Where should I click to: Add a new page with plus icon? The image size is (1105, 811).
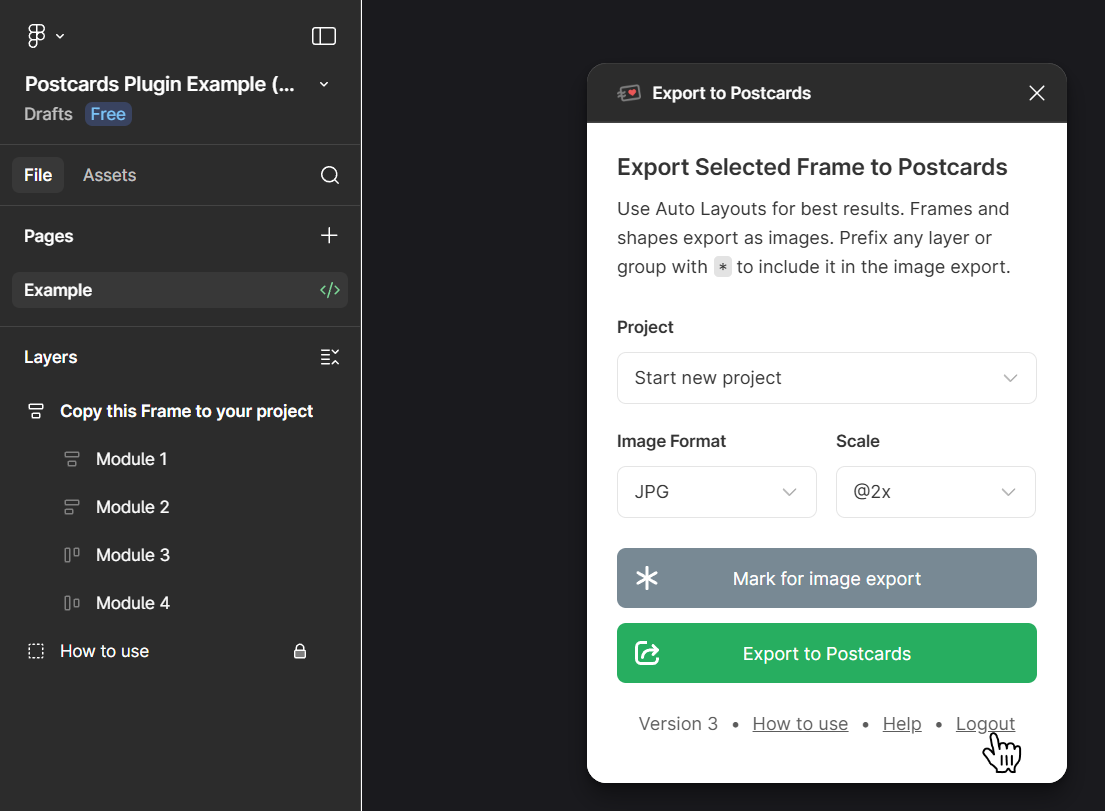[329, 236]
